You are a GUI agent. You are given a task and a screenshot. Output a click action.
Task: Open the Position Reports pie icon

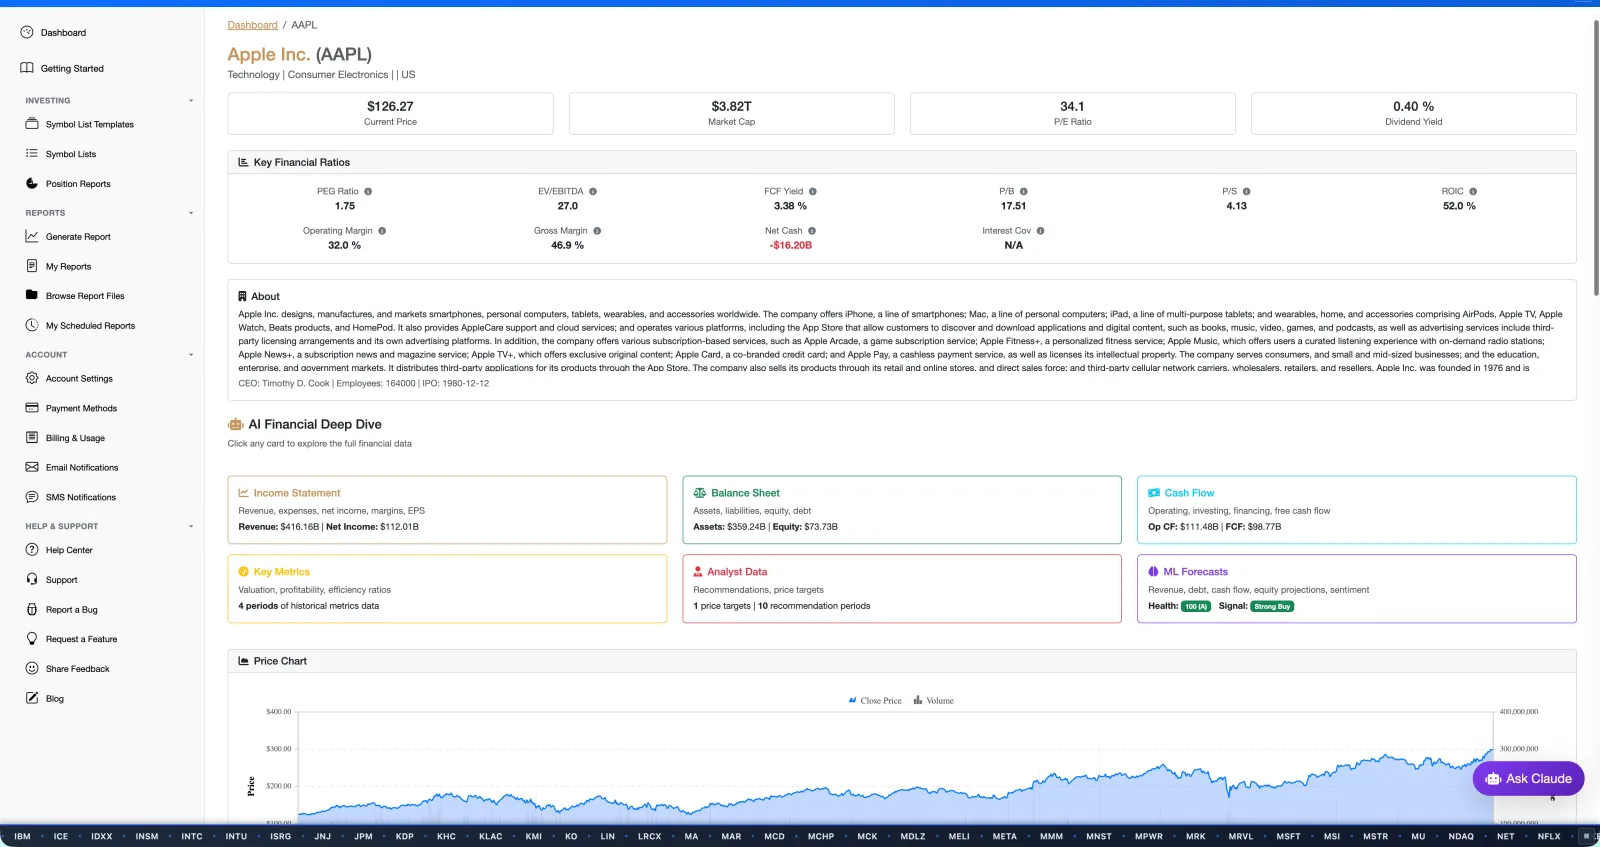click(x=32, y=183)
